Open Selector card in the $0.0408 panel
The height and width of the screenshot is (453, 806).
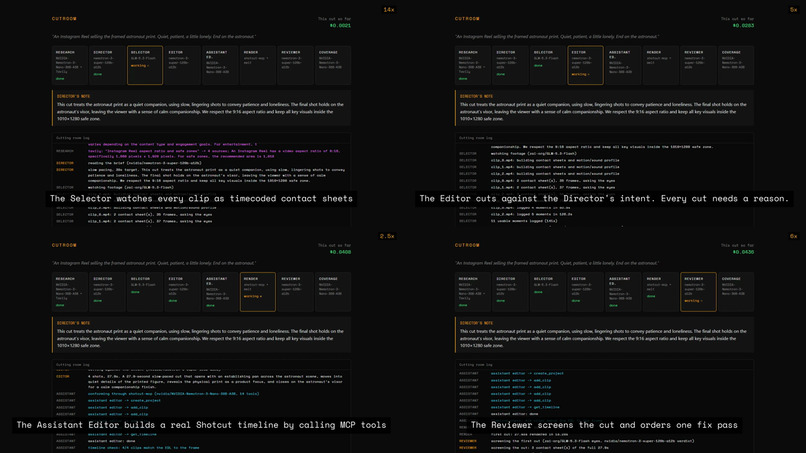click(145, 292)
